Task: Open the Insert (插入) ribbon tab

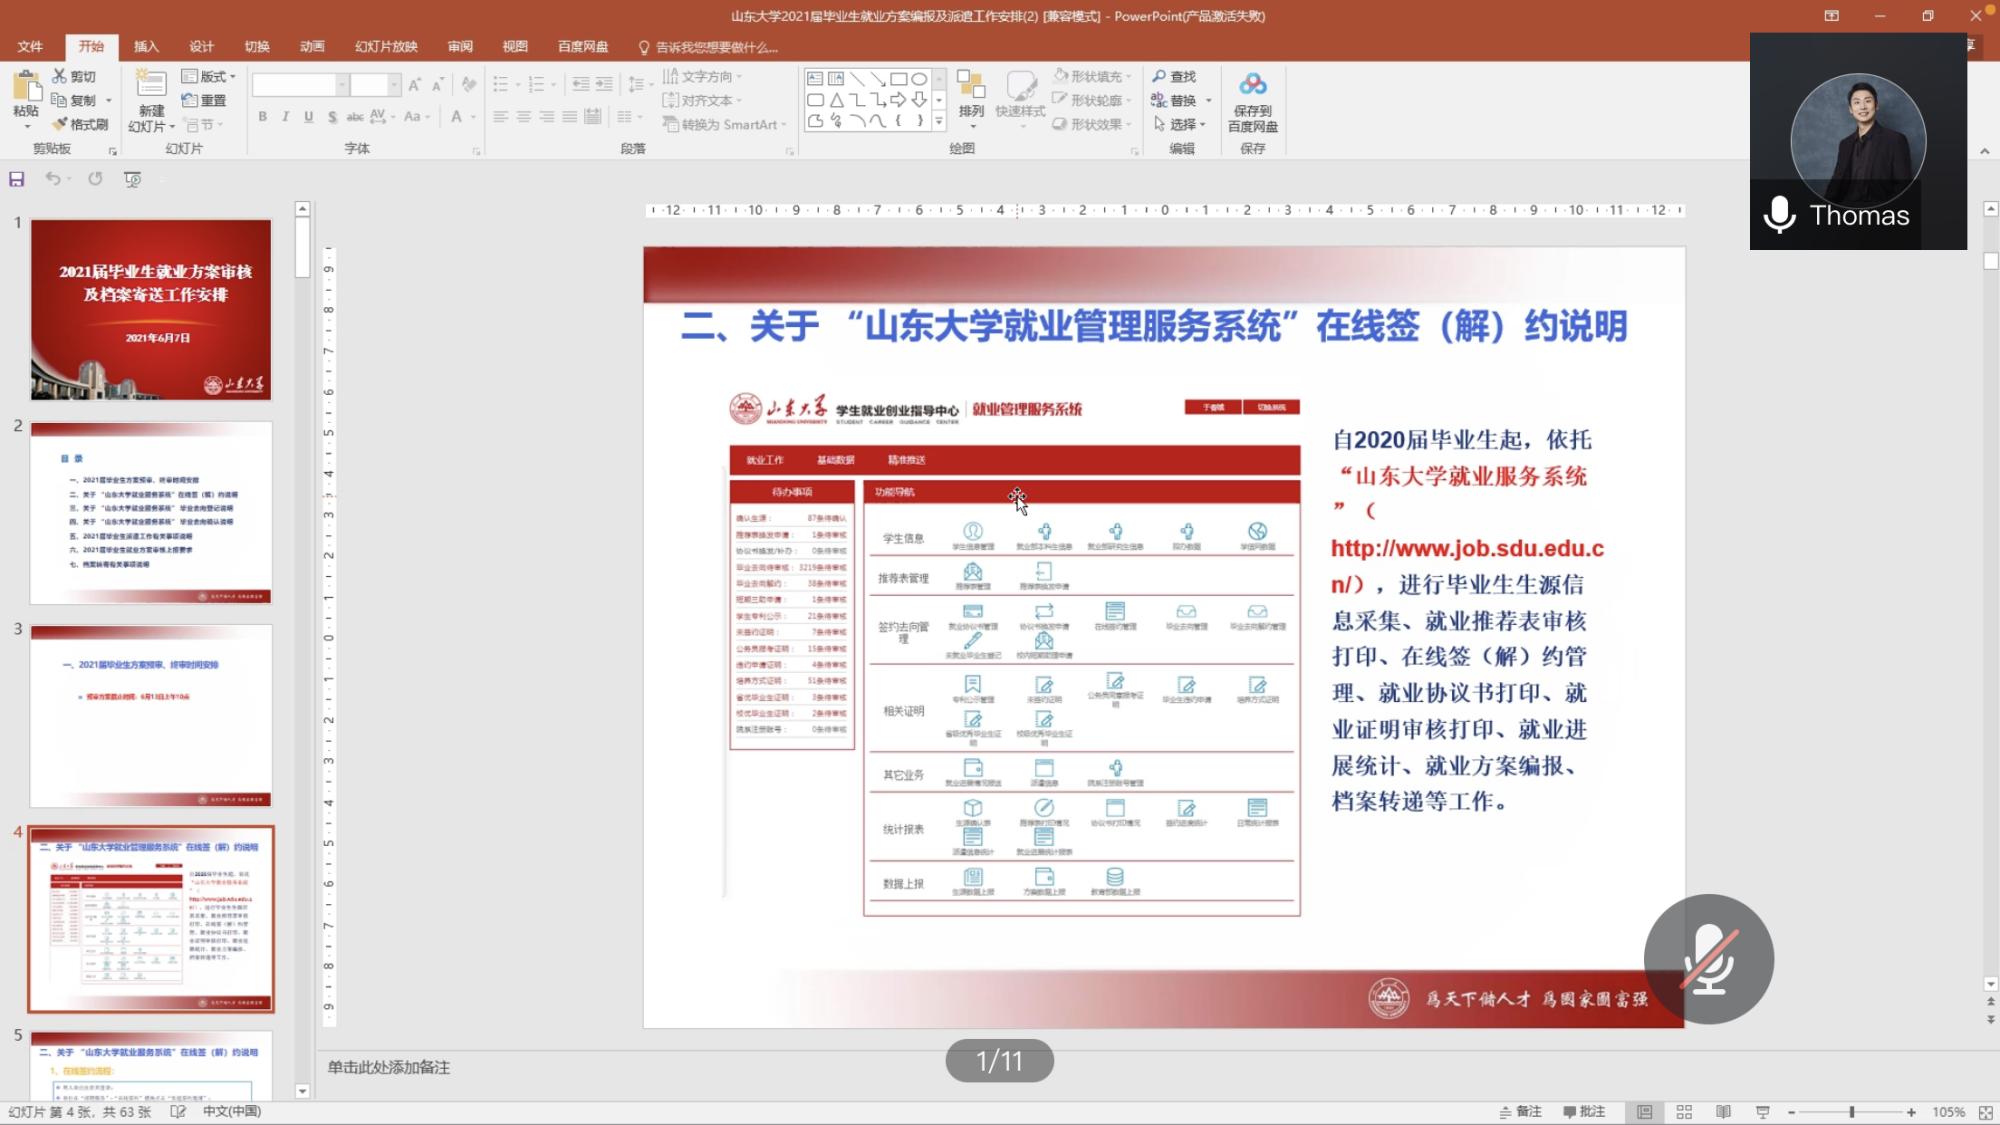Action: (146, 46)
